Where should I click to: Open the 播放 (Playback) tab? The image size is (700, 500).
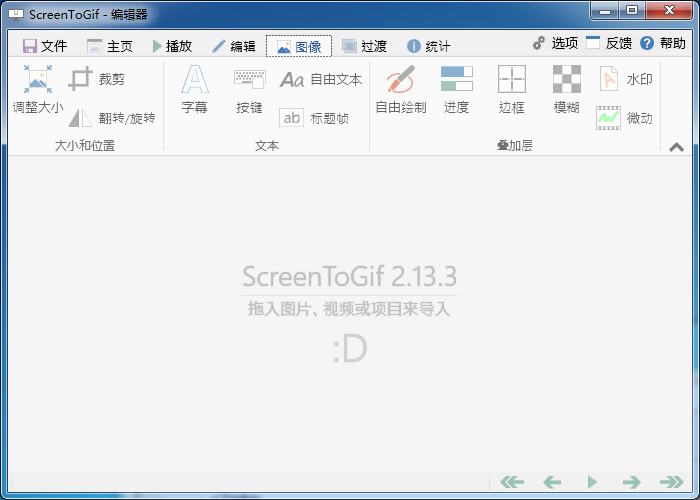[172, 46]
